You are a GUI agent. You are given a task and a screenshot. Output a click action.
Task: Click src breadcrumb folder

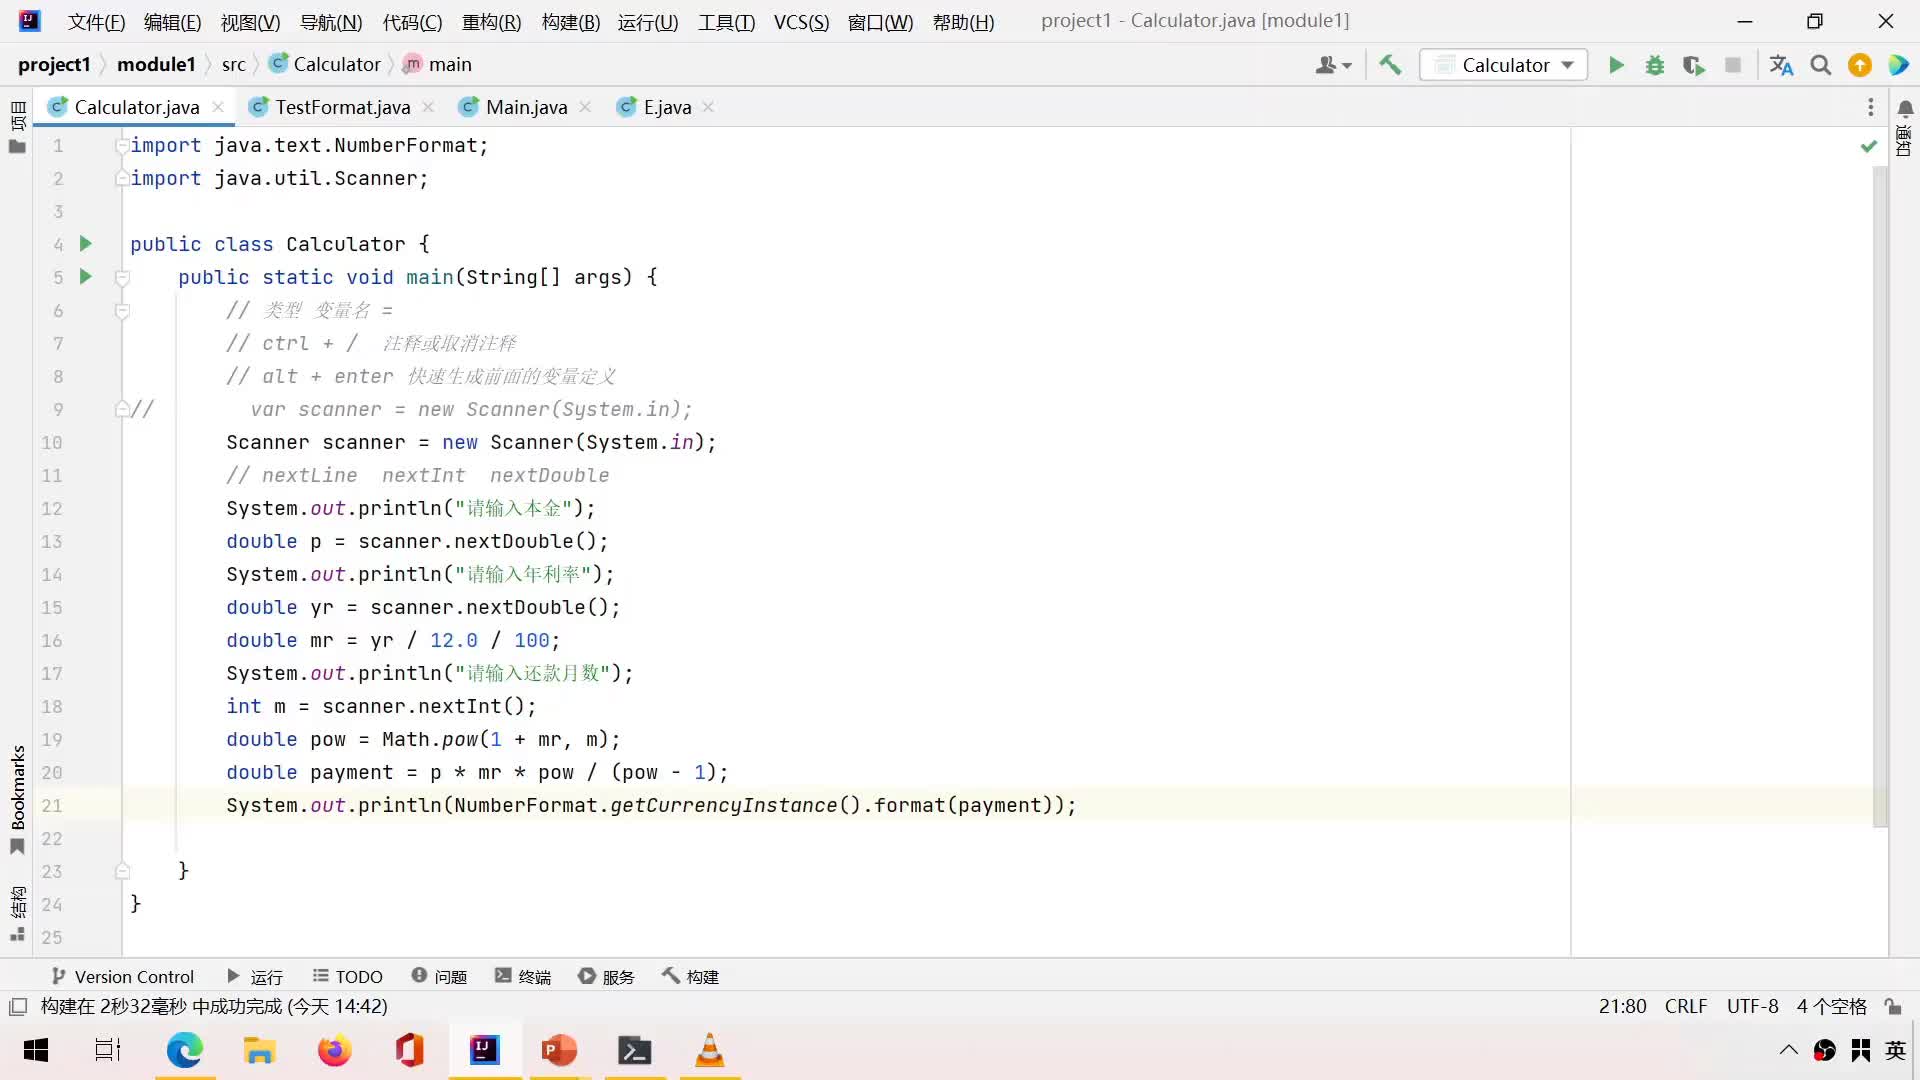click(x=233, y=64)
